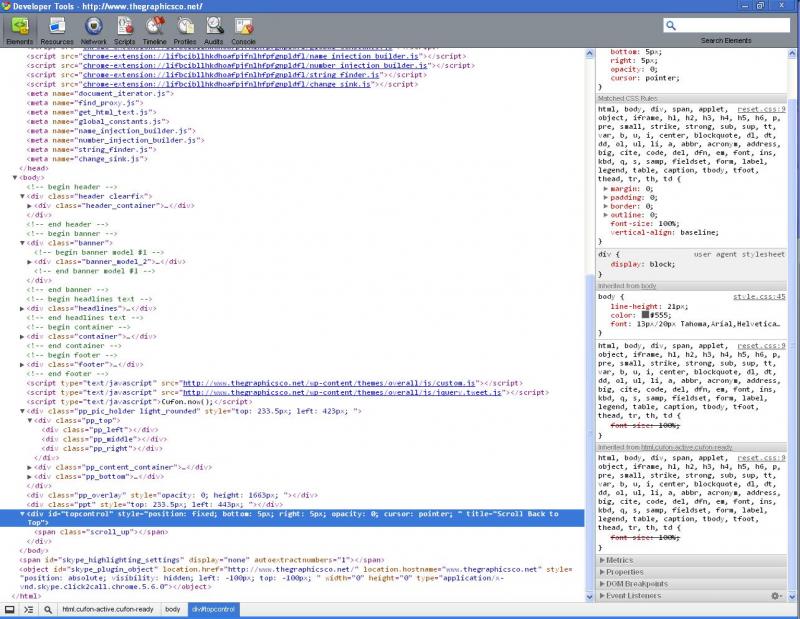The image size is (800, 619).
Task: Show the console drawer from status bar
Action: click(x=28, y=609)
